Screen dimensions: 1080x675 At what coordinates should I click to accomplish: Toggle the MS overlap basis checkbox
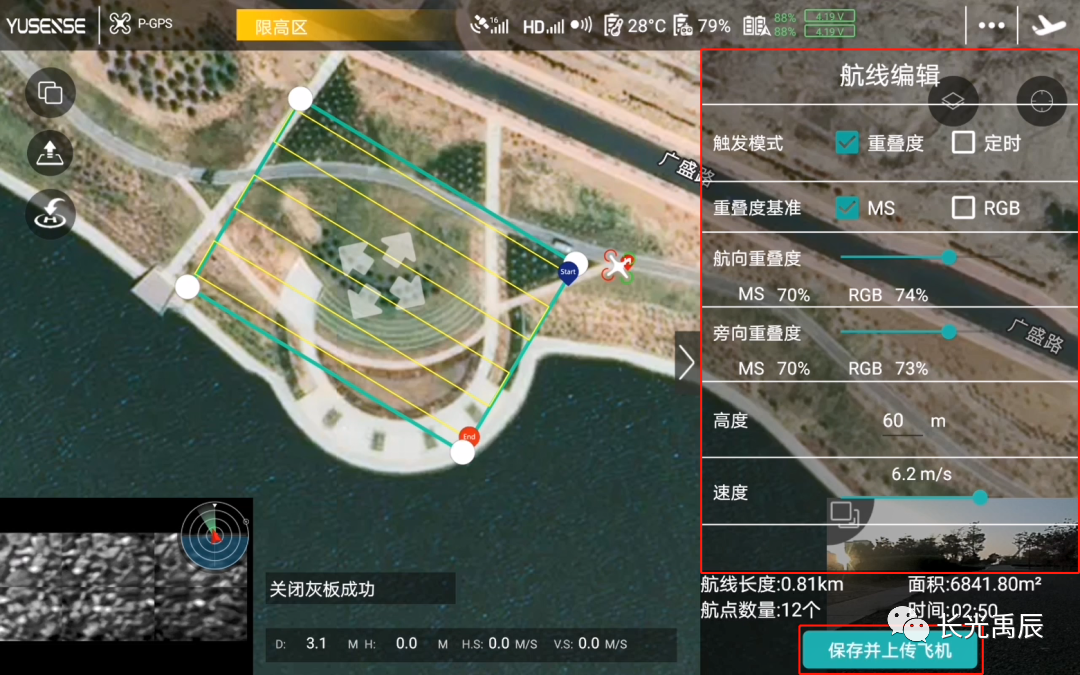[848, 208]
